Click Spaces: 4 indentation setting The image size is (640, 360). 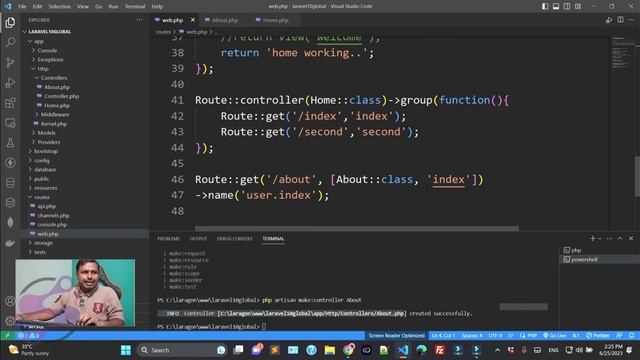(x=472, y=336)
